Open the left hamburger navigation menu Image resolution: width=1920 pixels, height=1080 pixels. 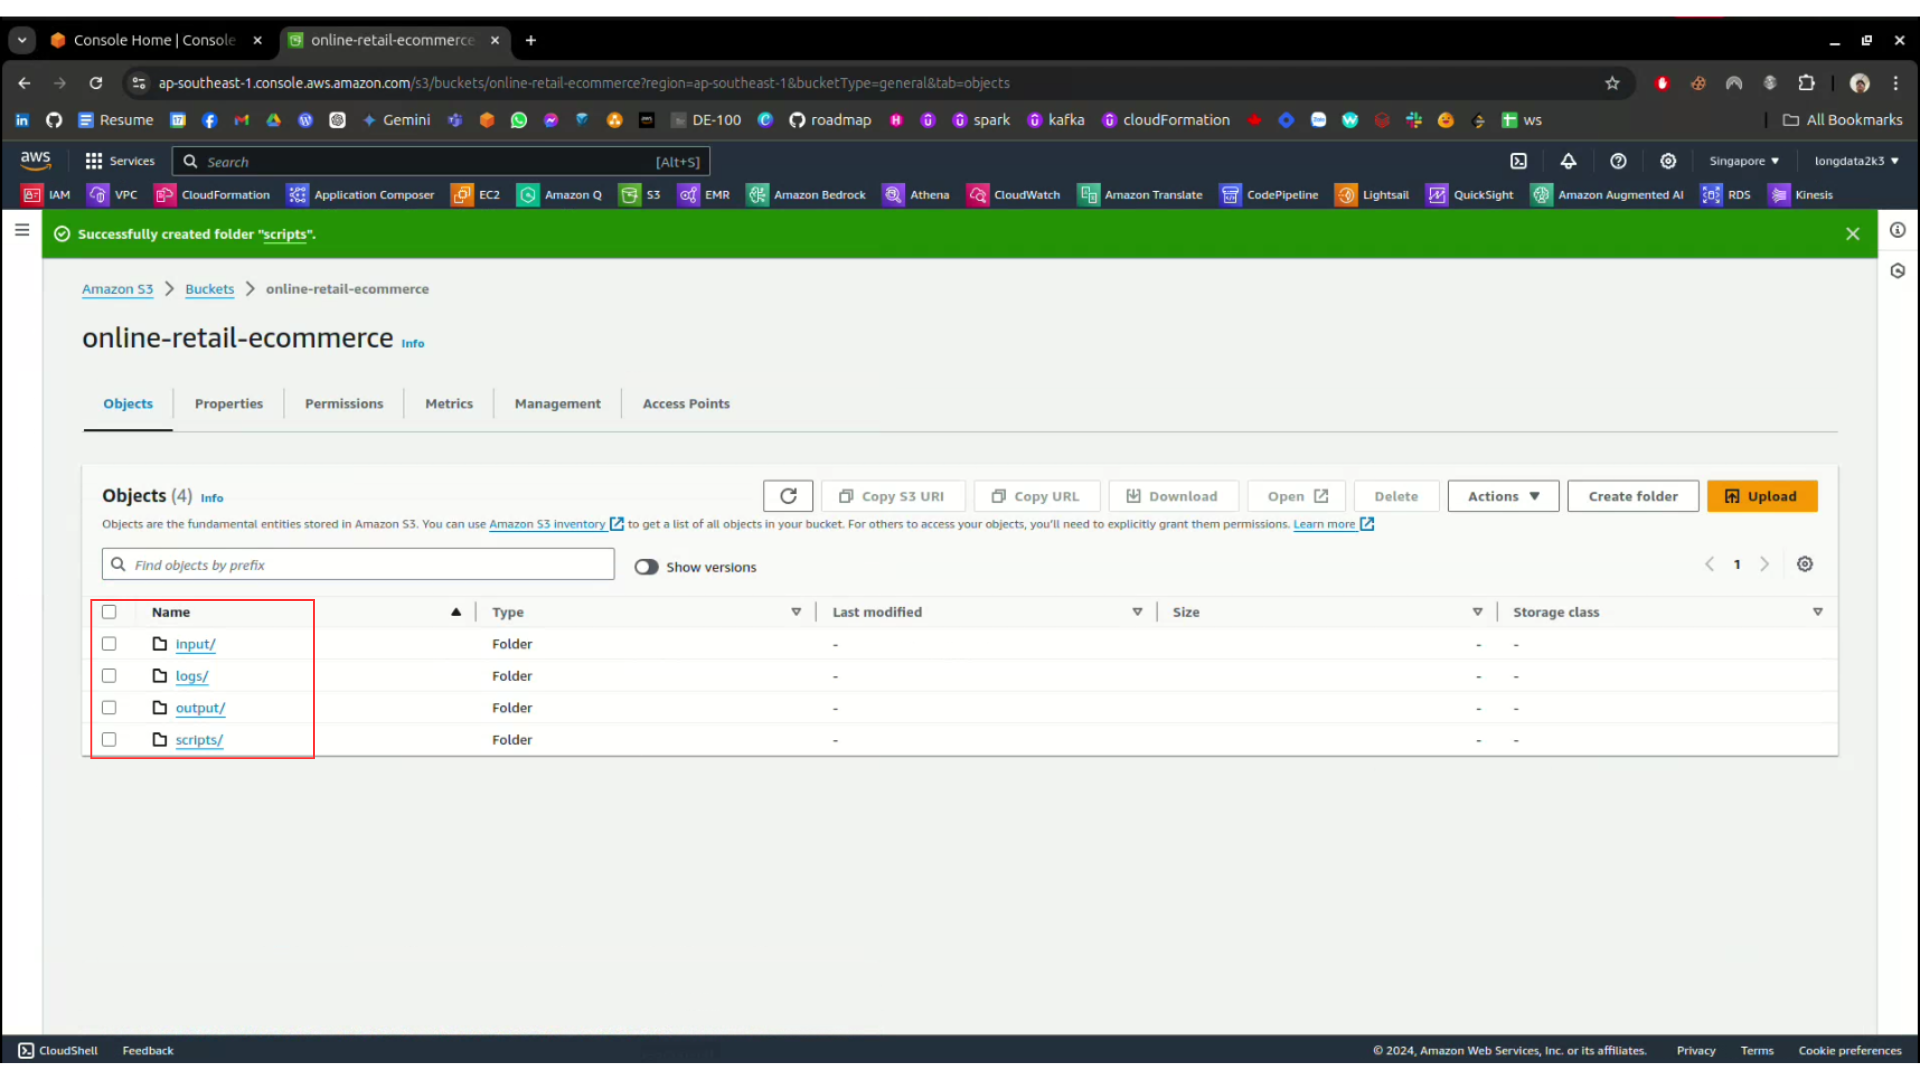[22, 230]
